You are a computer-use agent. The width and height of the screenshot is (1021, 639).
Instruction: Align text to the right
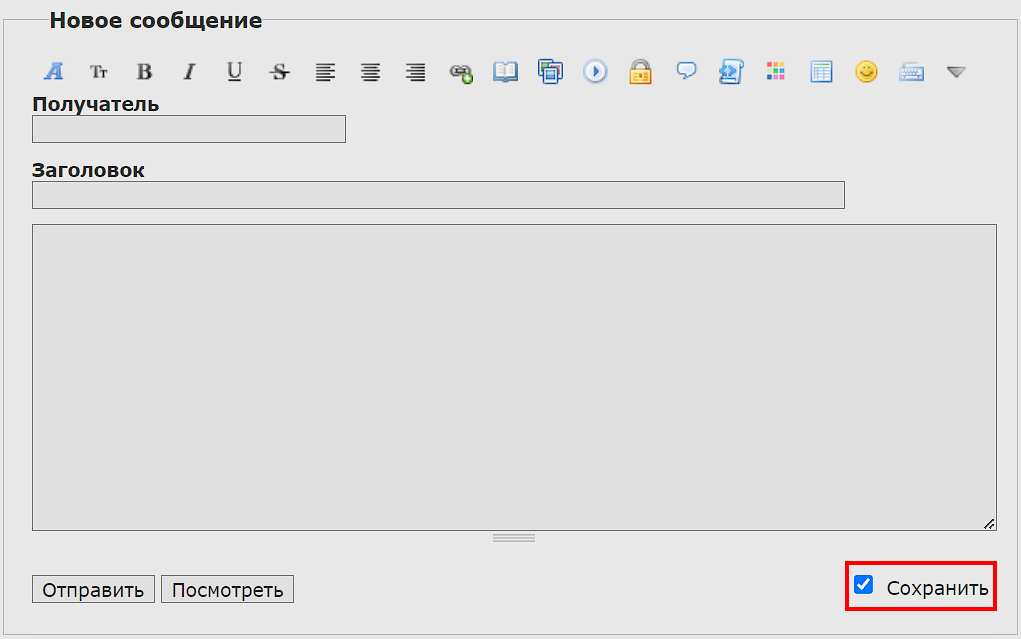(x=416, y=72)
